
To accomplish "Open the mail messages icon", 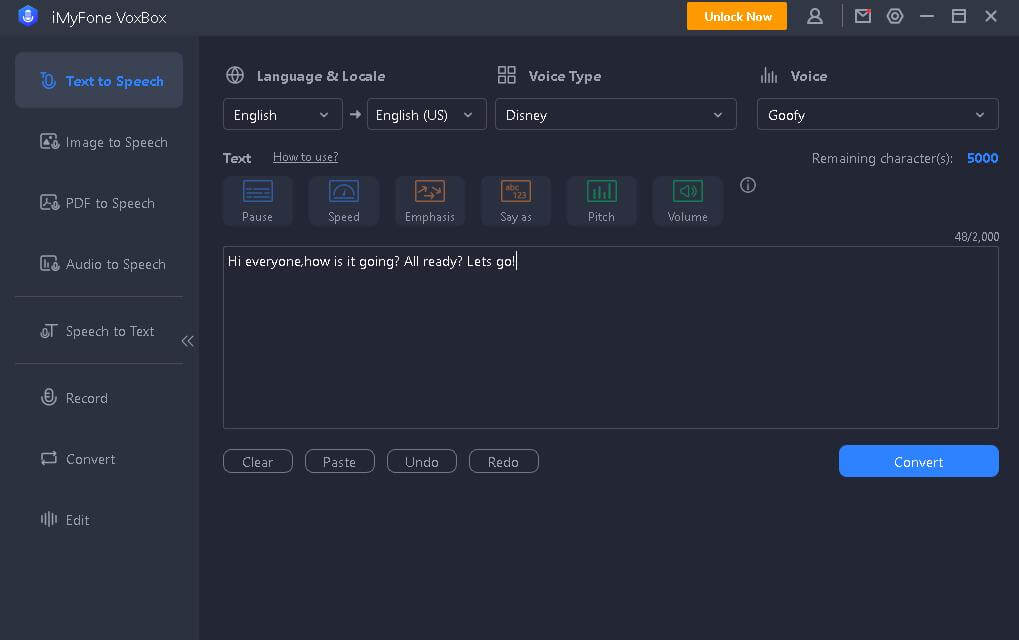I will [x=862, y=16].
